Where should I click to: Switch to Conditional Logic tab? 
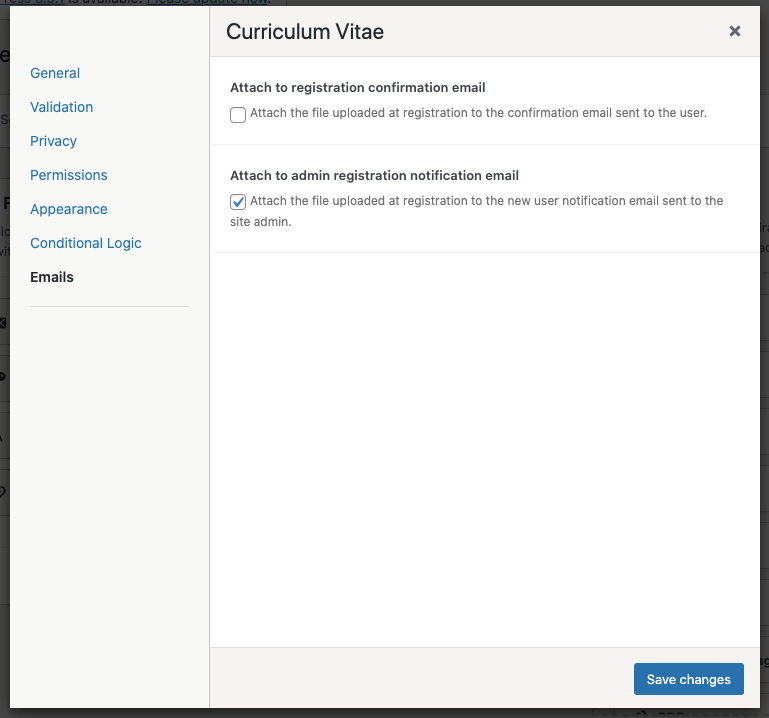click(86, 243)
